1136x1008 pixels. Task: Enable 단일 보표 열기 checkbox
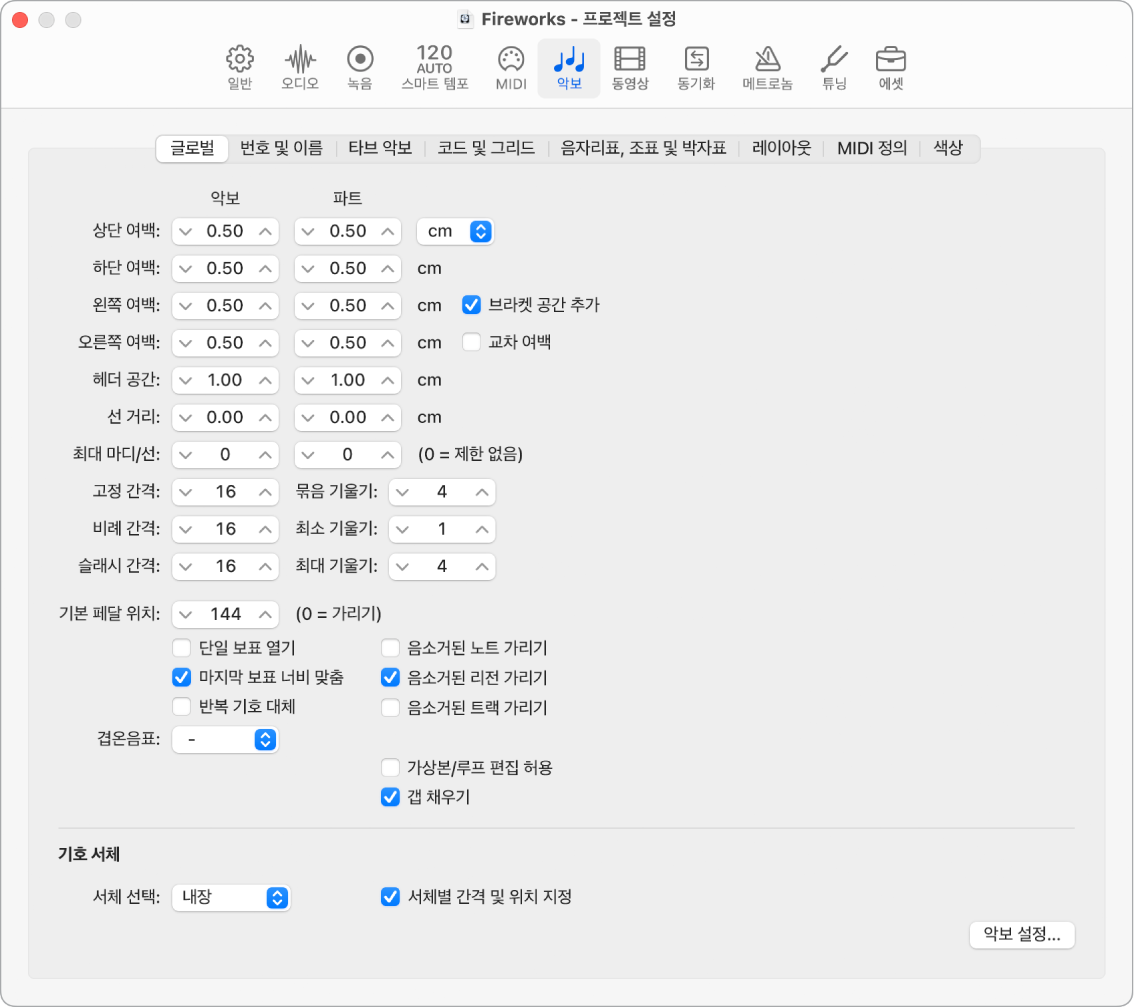click(x=181, y=647)
